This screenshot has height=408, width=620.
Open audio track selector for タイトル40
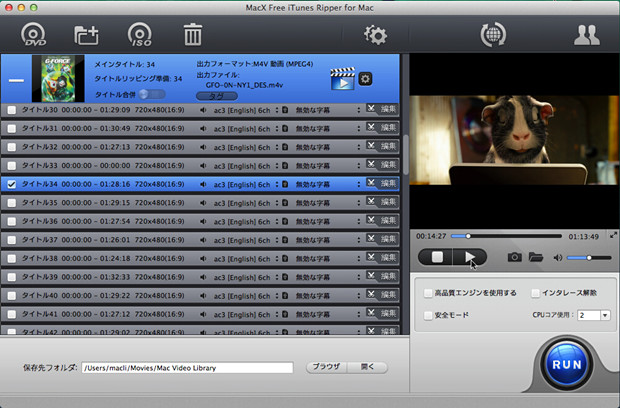tap(277, 296)
